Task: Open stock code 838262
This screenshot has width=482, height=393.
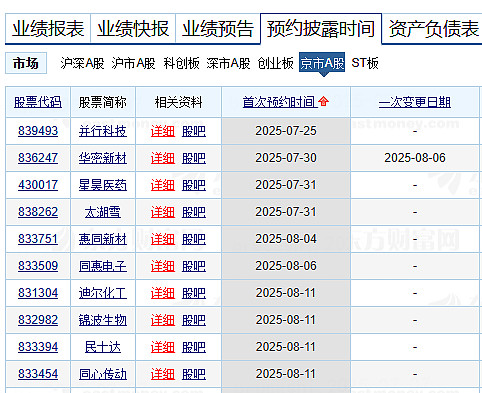Action: pos(38,212)
